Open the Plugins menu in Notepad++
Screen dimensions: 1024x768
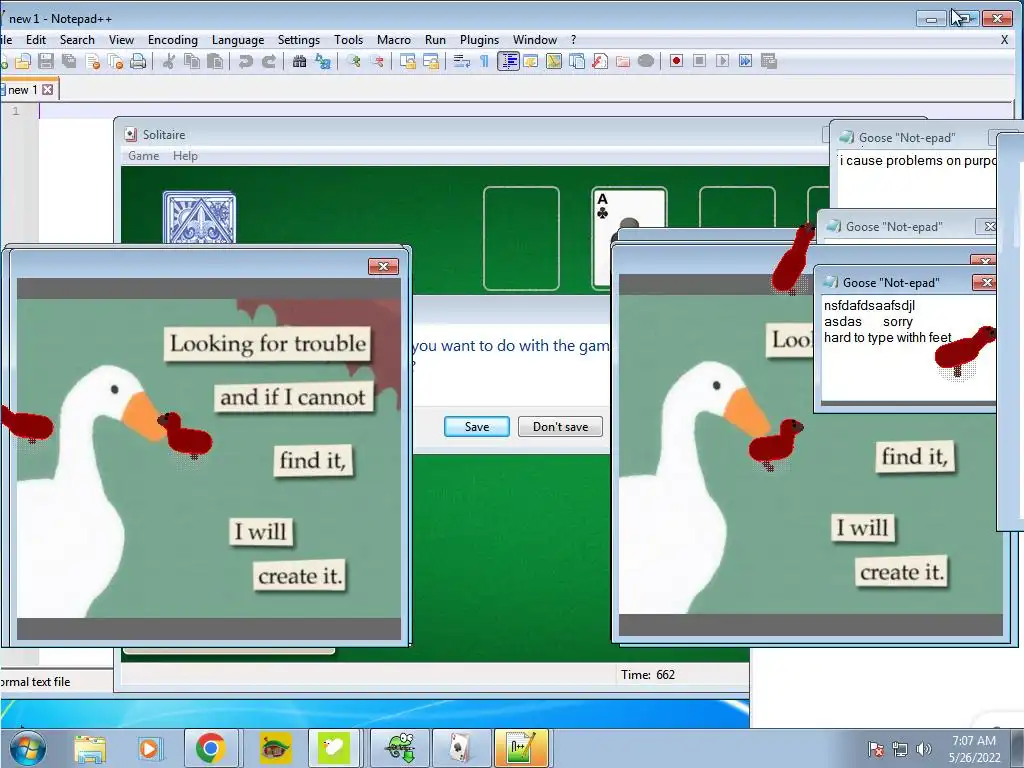tap(479, 40)
